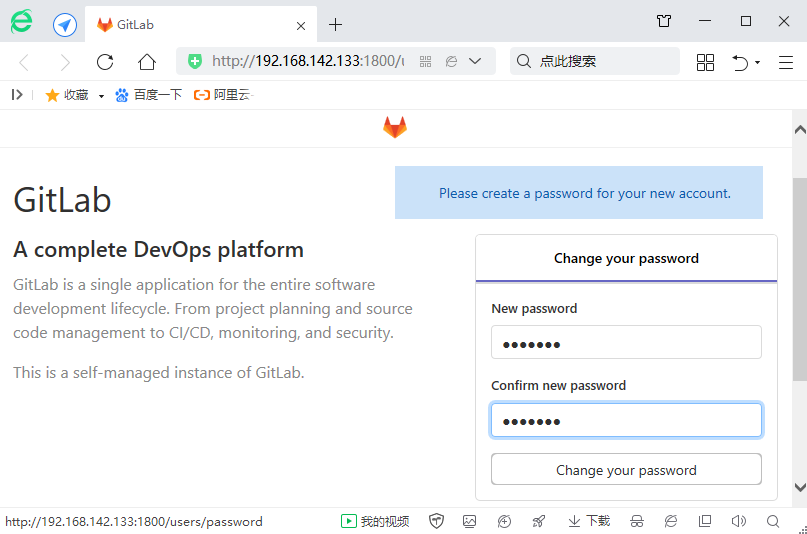Expand the address bar dropdown arrow

click(475, 61)
